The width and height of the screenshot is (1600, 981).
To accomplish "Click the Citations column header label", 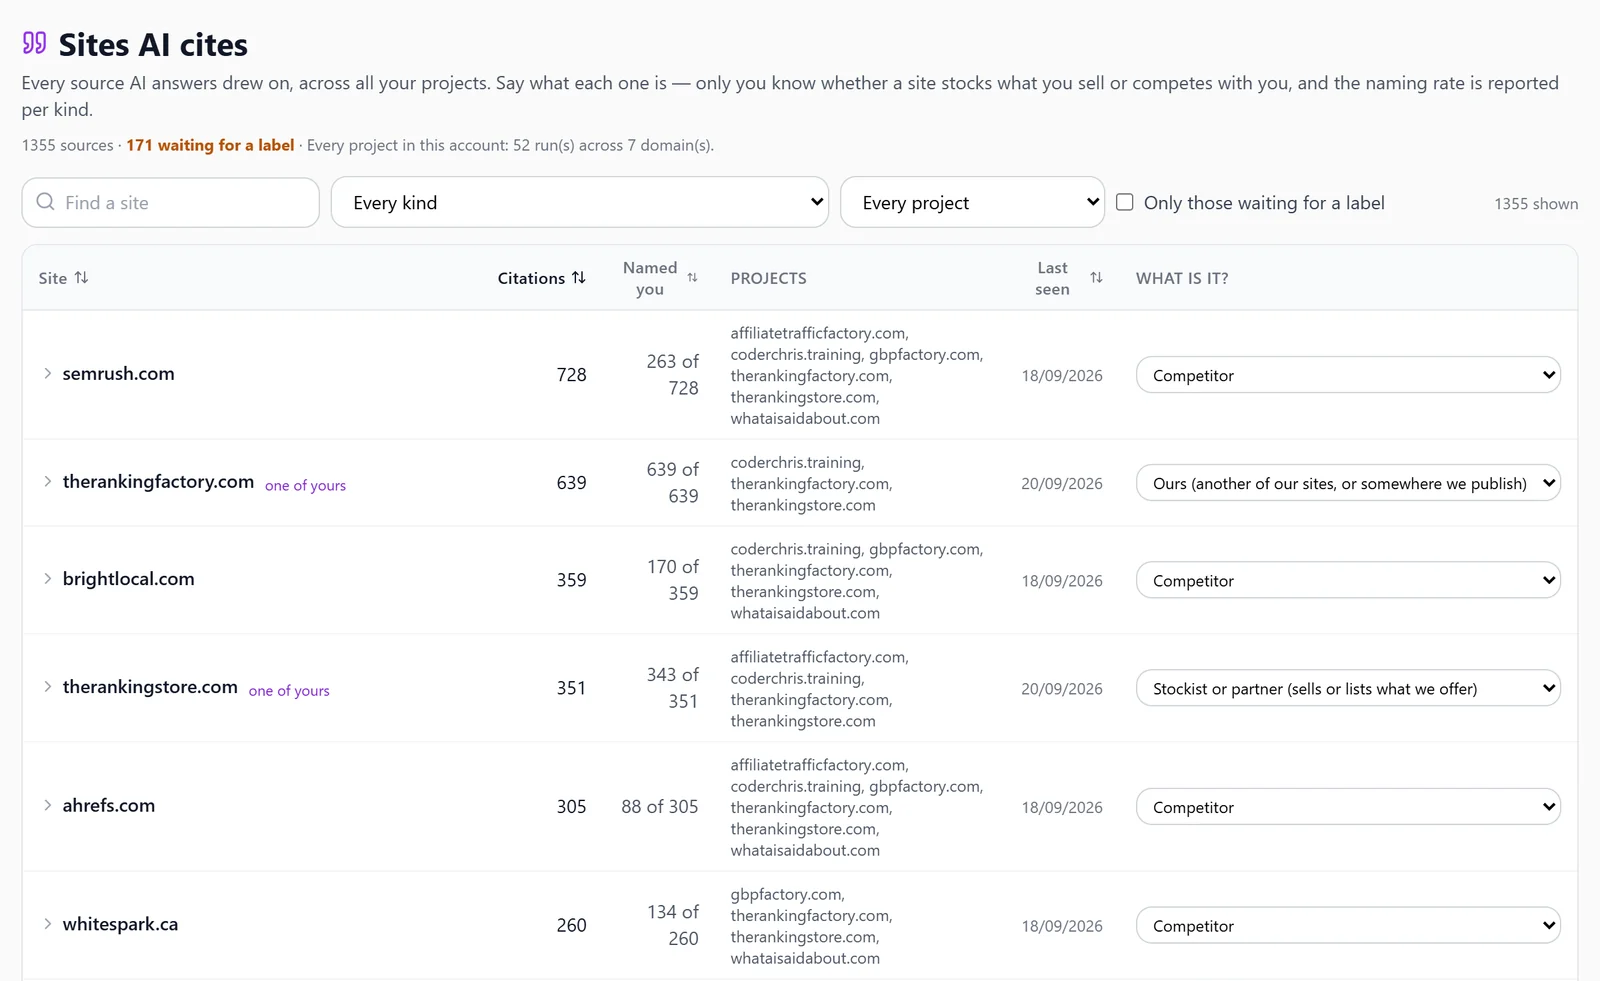I will pyautogui.click(x=531, y=278).
